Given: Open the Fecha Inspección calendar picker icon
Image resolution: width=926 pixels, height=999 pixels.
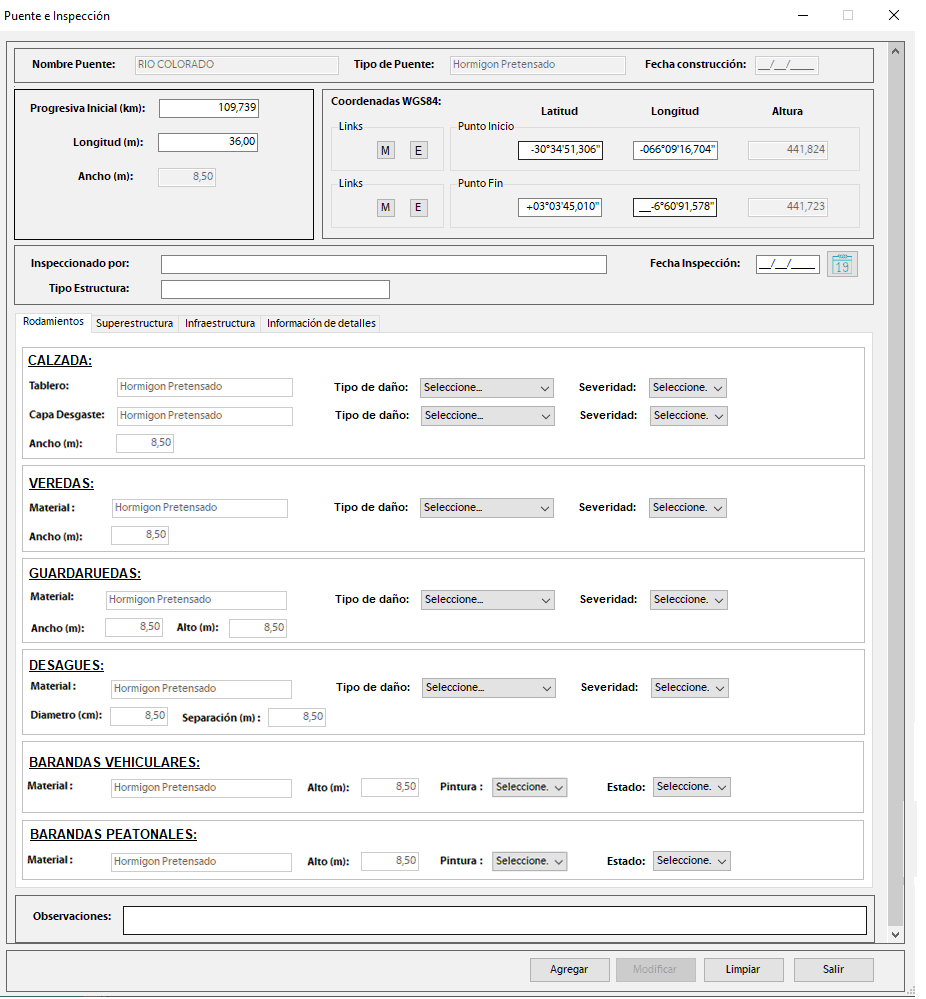Looking at the screenshot, I should click(x=842, y=264).
